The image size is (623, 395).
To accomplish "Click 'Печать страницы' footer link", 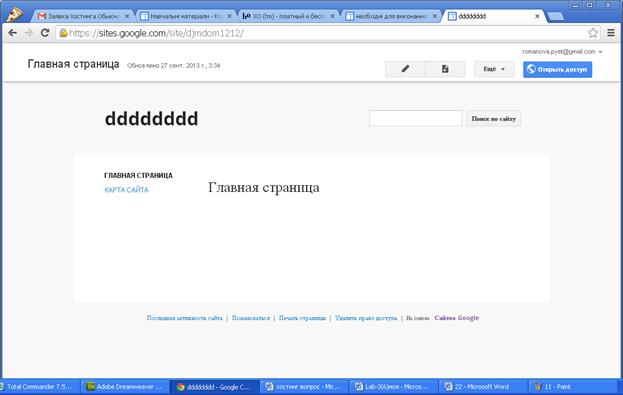I will click(x=302, y=318).
